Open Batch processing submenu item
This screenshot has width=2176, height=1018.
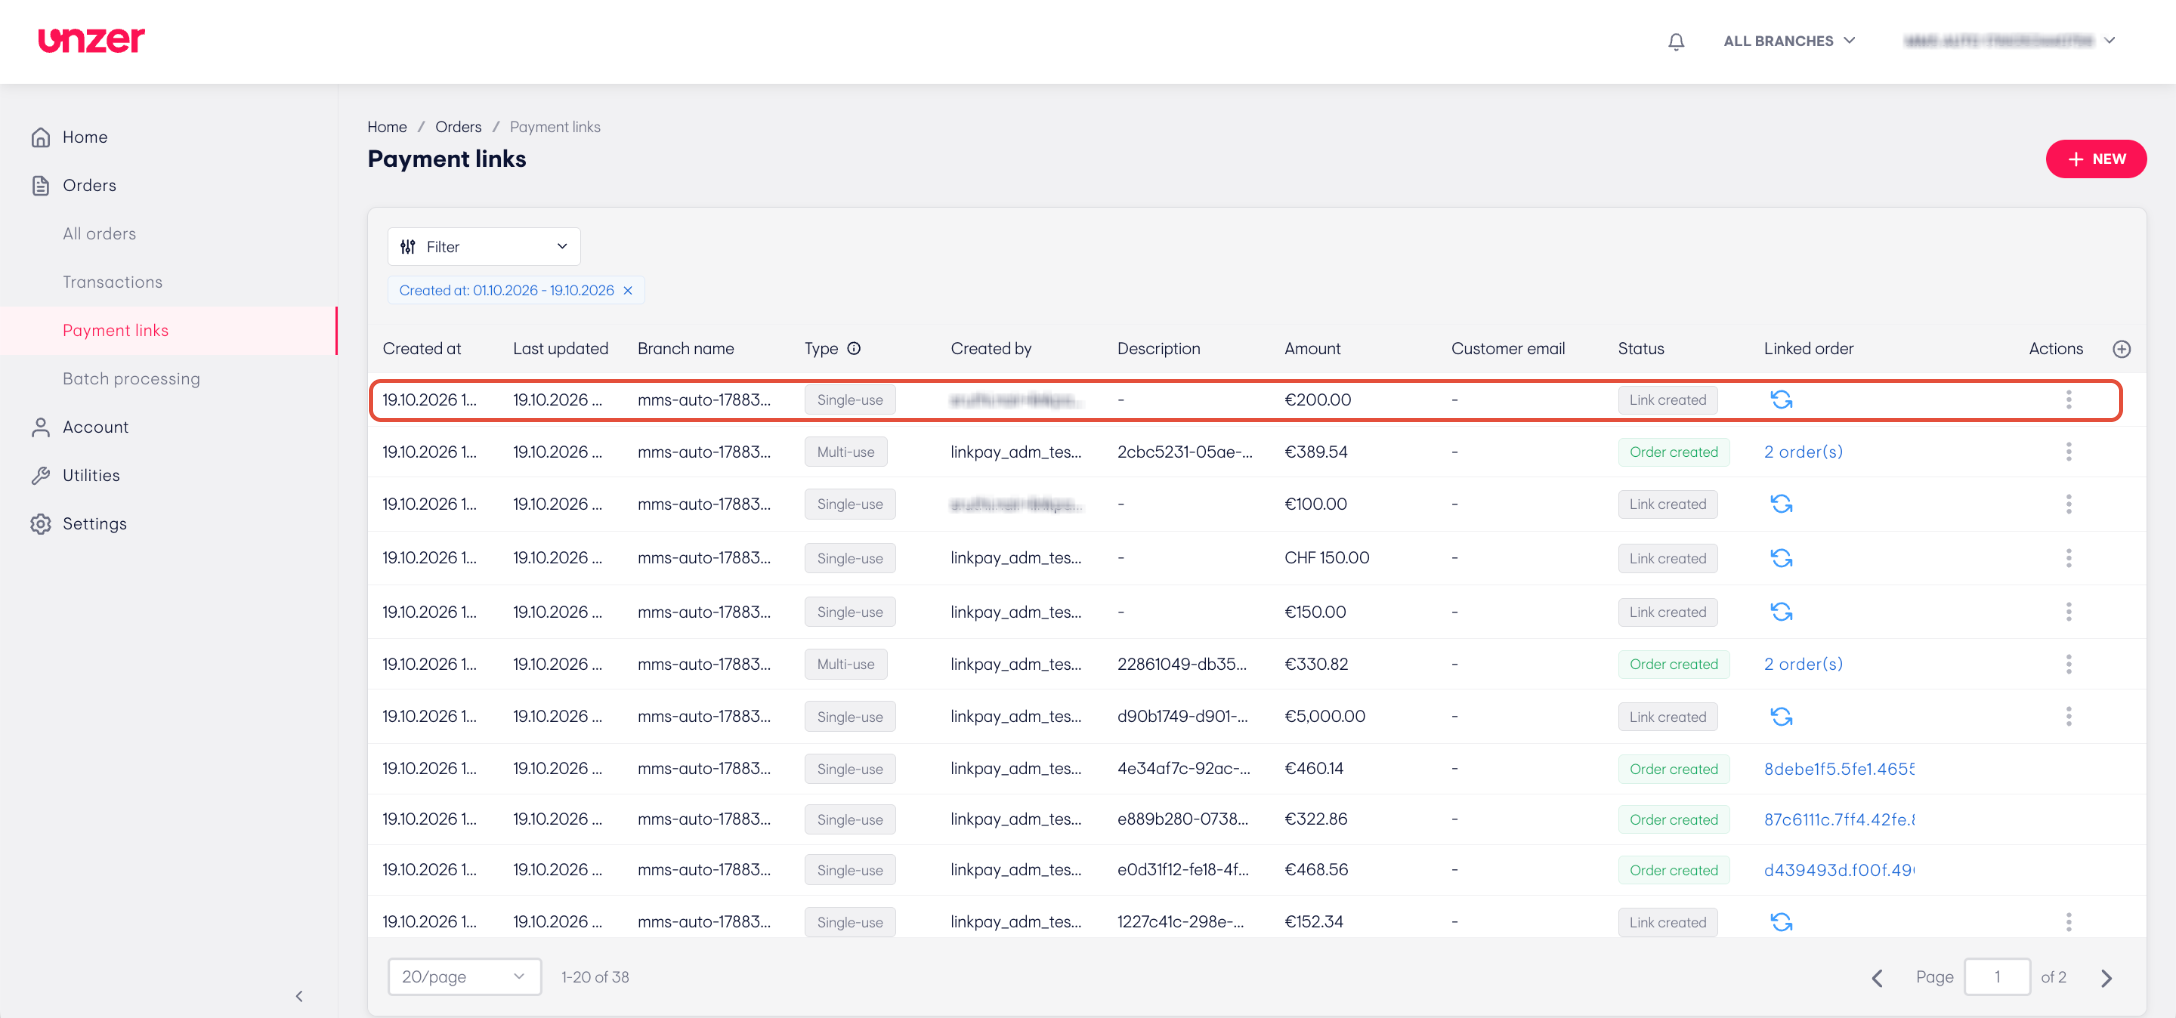coord(131,379)
